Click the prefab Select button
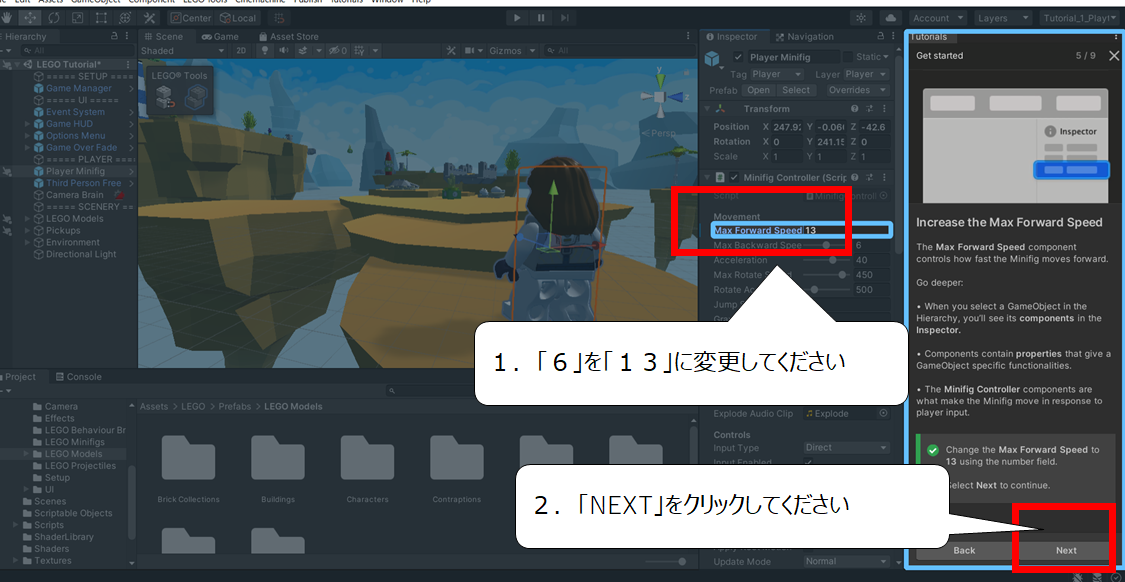This screenshot has width=1125, height=582. [796, 90]
